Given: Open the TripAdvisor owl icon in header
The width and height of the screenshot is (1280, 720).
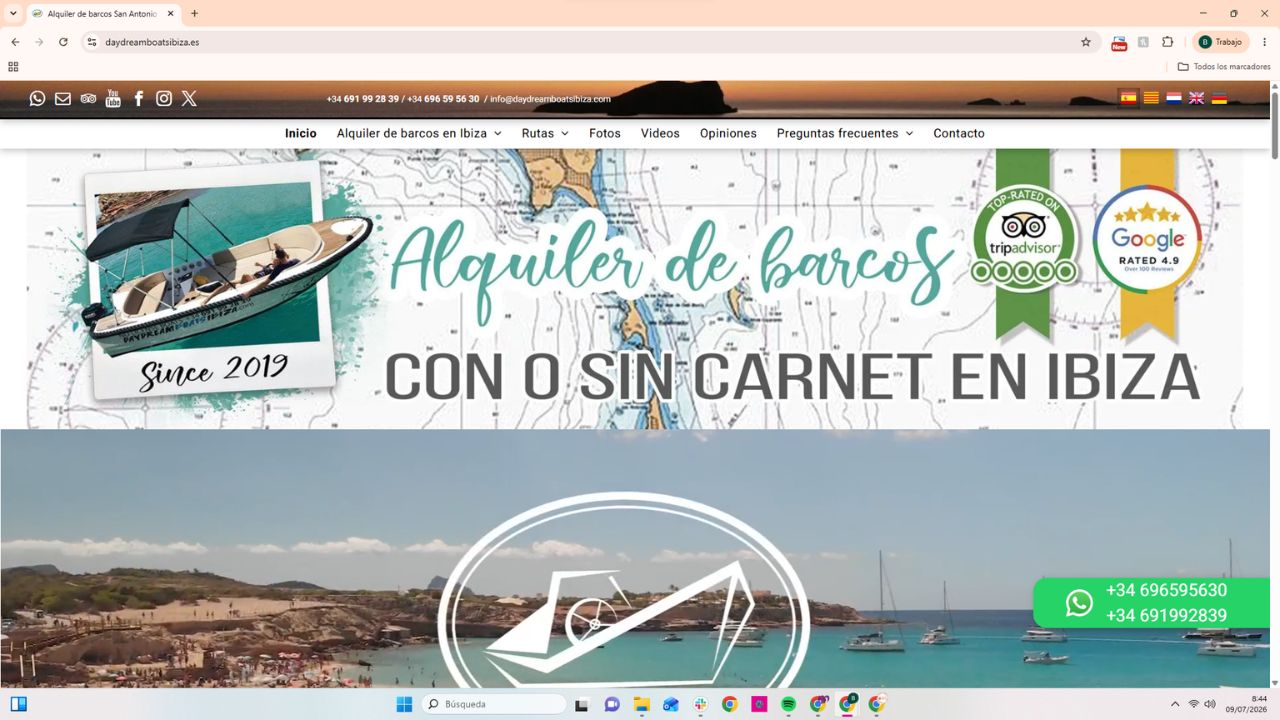Looking at the screenshot, I should pos(88,98).
